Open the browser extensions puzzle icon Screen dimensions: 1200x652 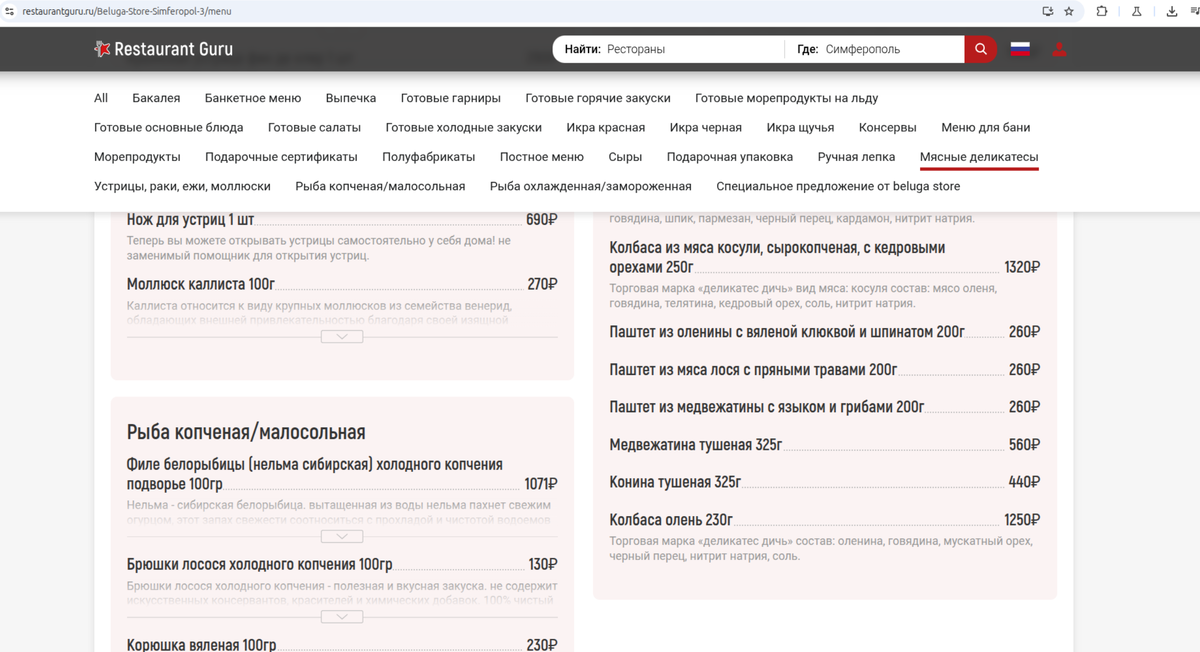click(x=1101, y=11)
